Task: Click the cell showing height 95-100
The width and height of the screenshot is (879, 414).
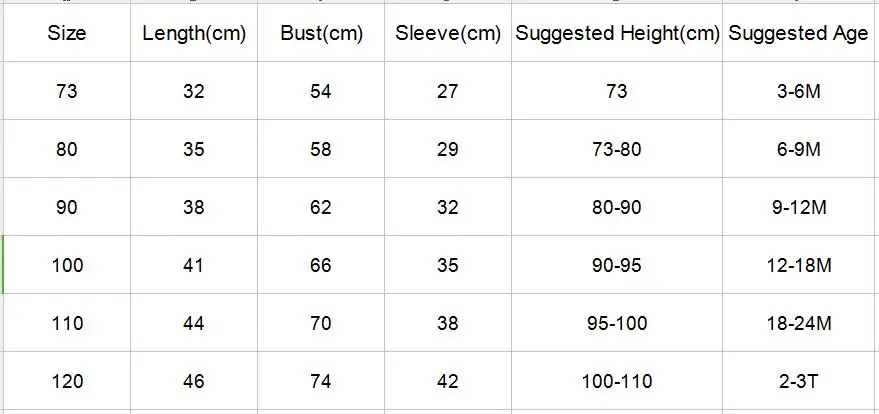Action: tap(617, 323)
